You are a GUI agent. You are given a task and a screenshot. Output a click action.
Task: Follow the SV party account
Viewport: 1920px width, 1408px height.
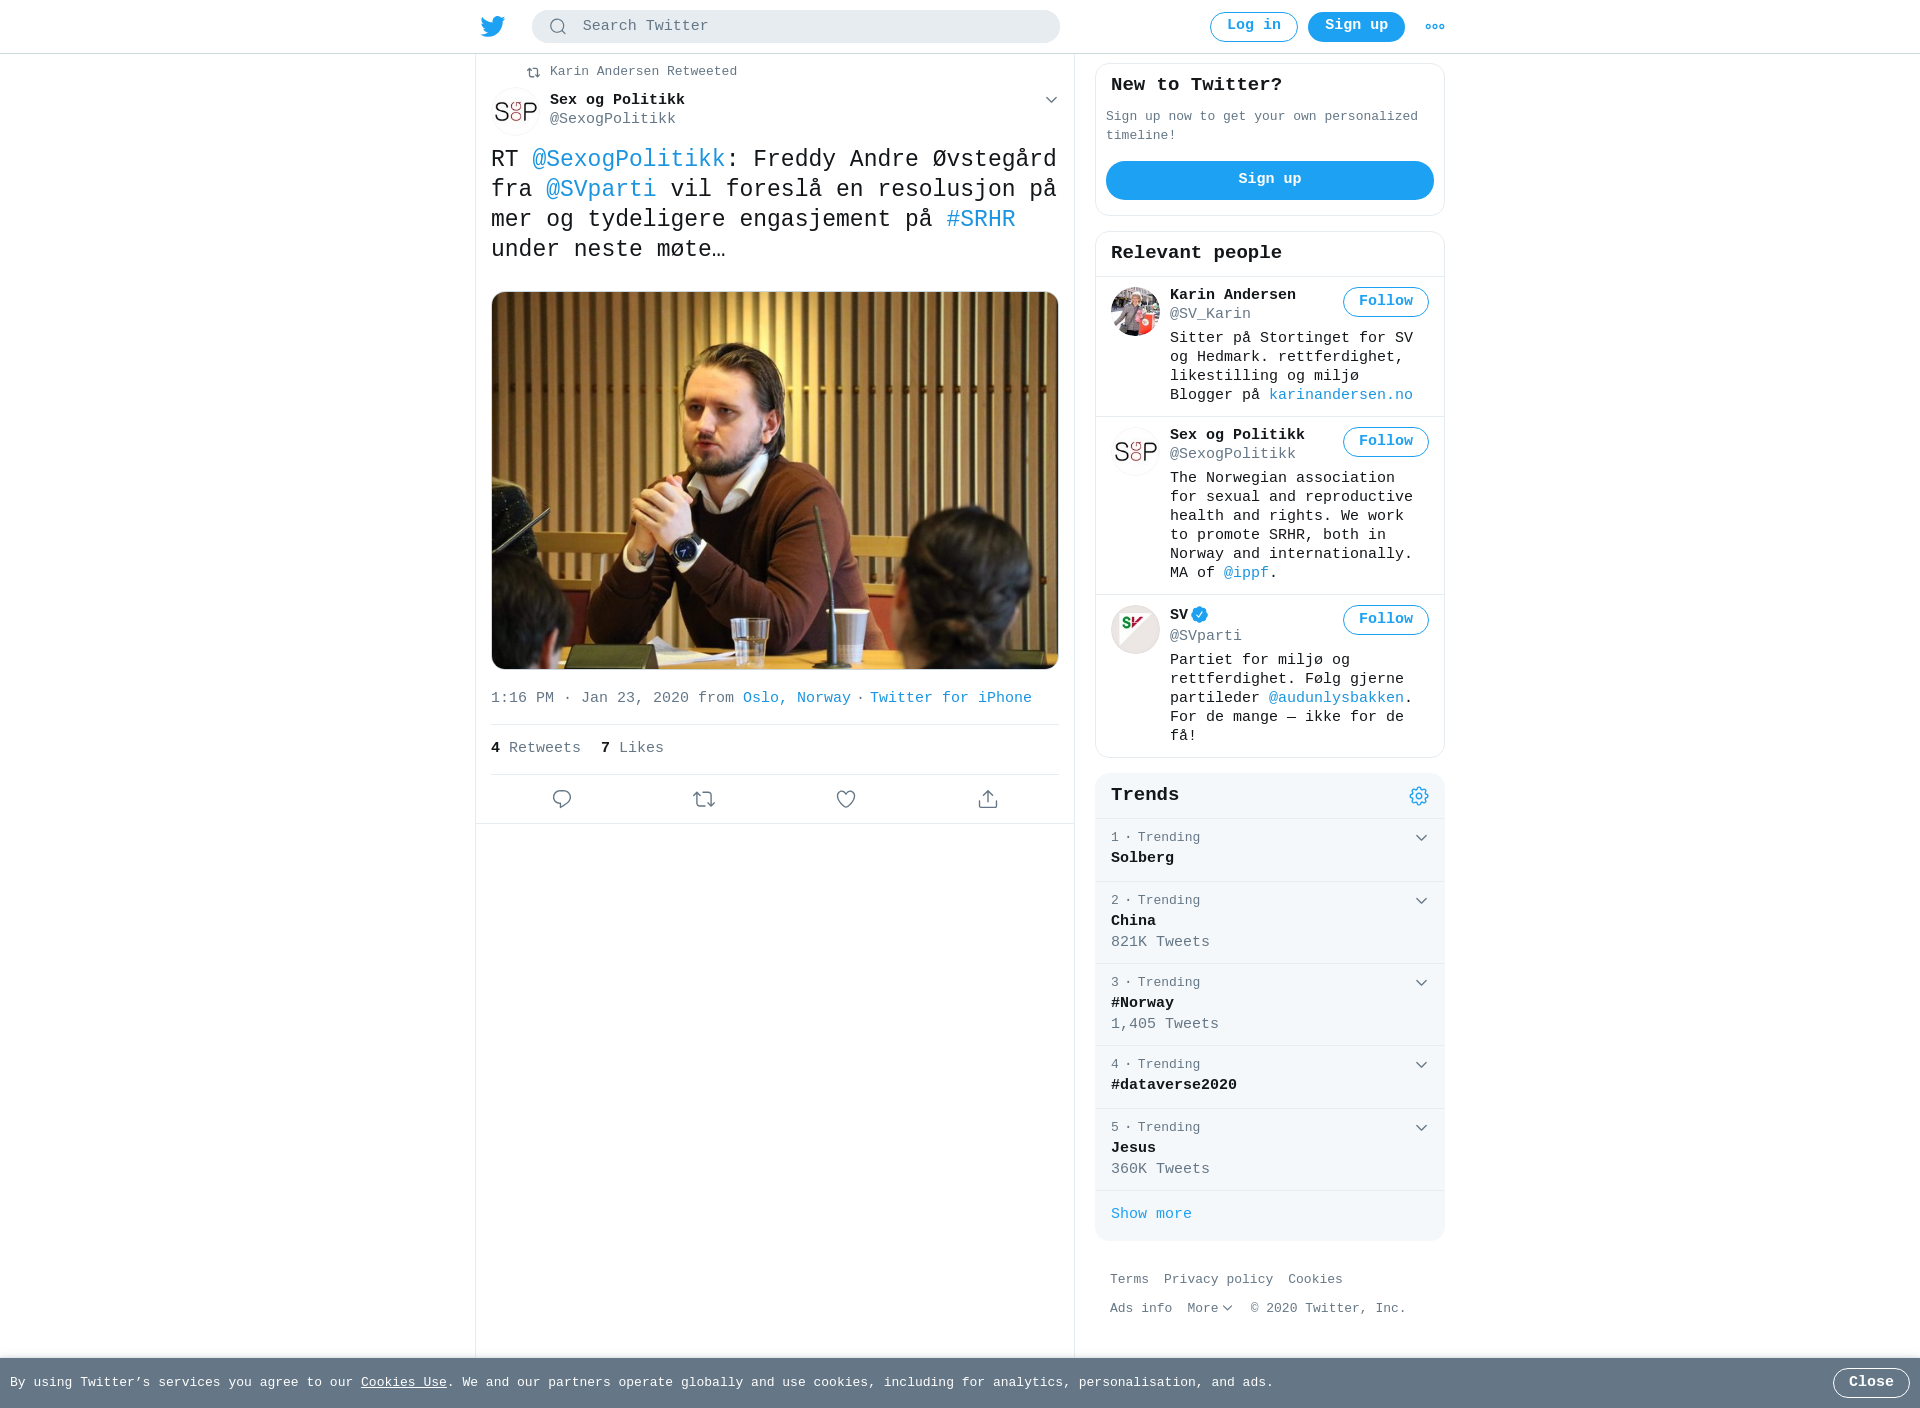(1386, 620)
